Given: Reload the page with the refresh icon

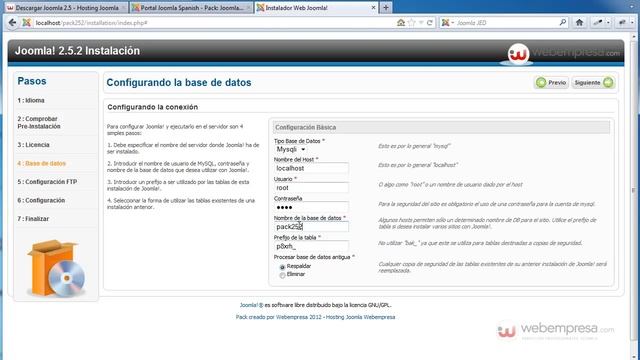Looking at the screenshot, I should click(429, 23).
